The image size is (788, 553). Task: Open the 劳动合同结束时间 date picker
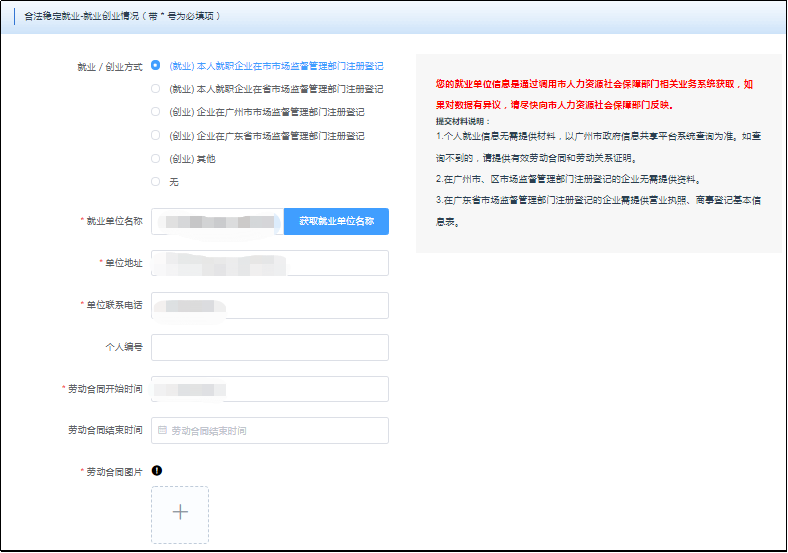[270, 430]
